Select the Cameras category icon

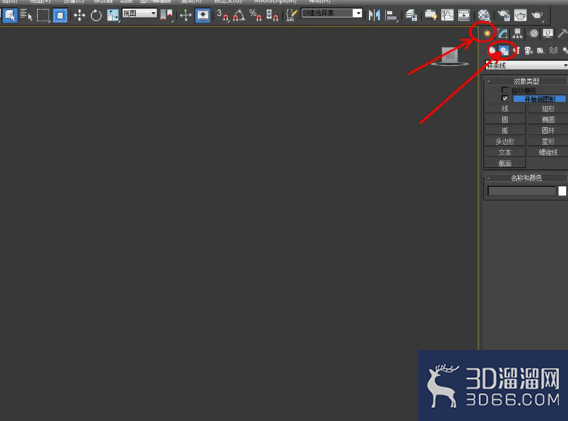(x=529, y=51)
